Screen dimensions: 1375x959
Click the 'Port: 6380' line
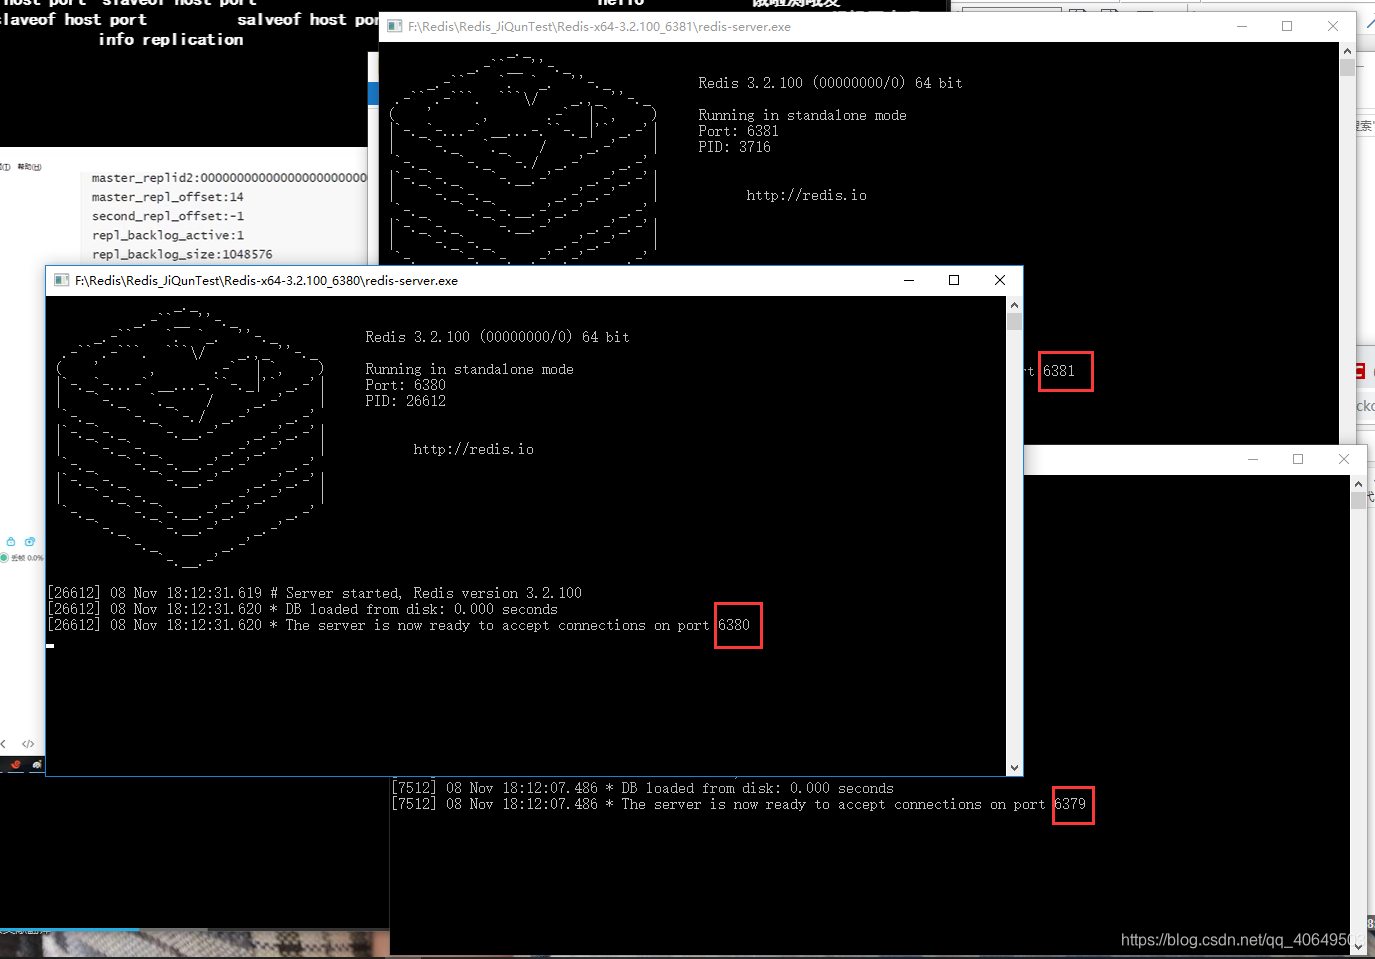pyautogui.click(x=406, y=385)
